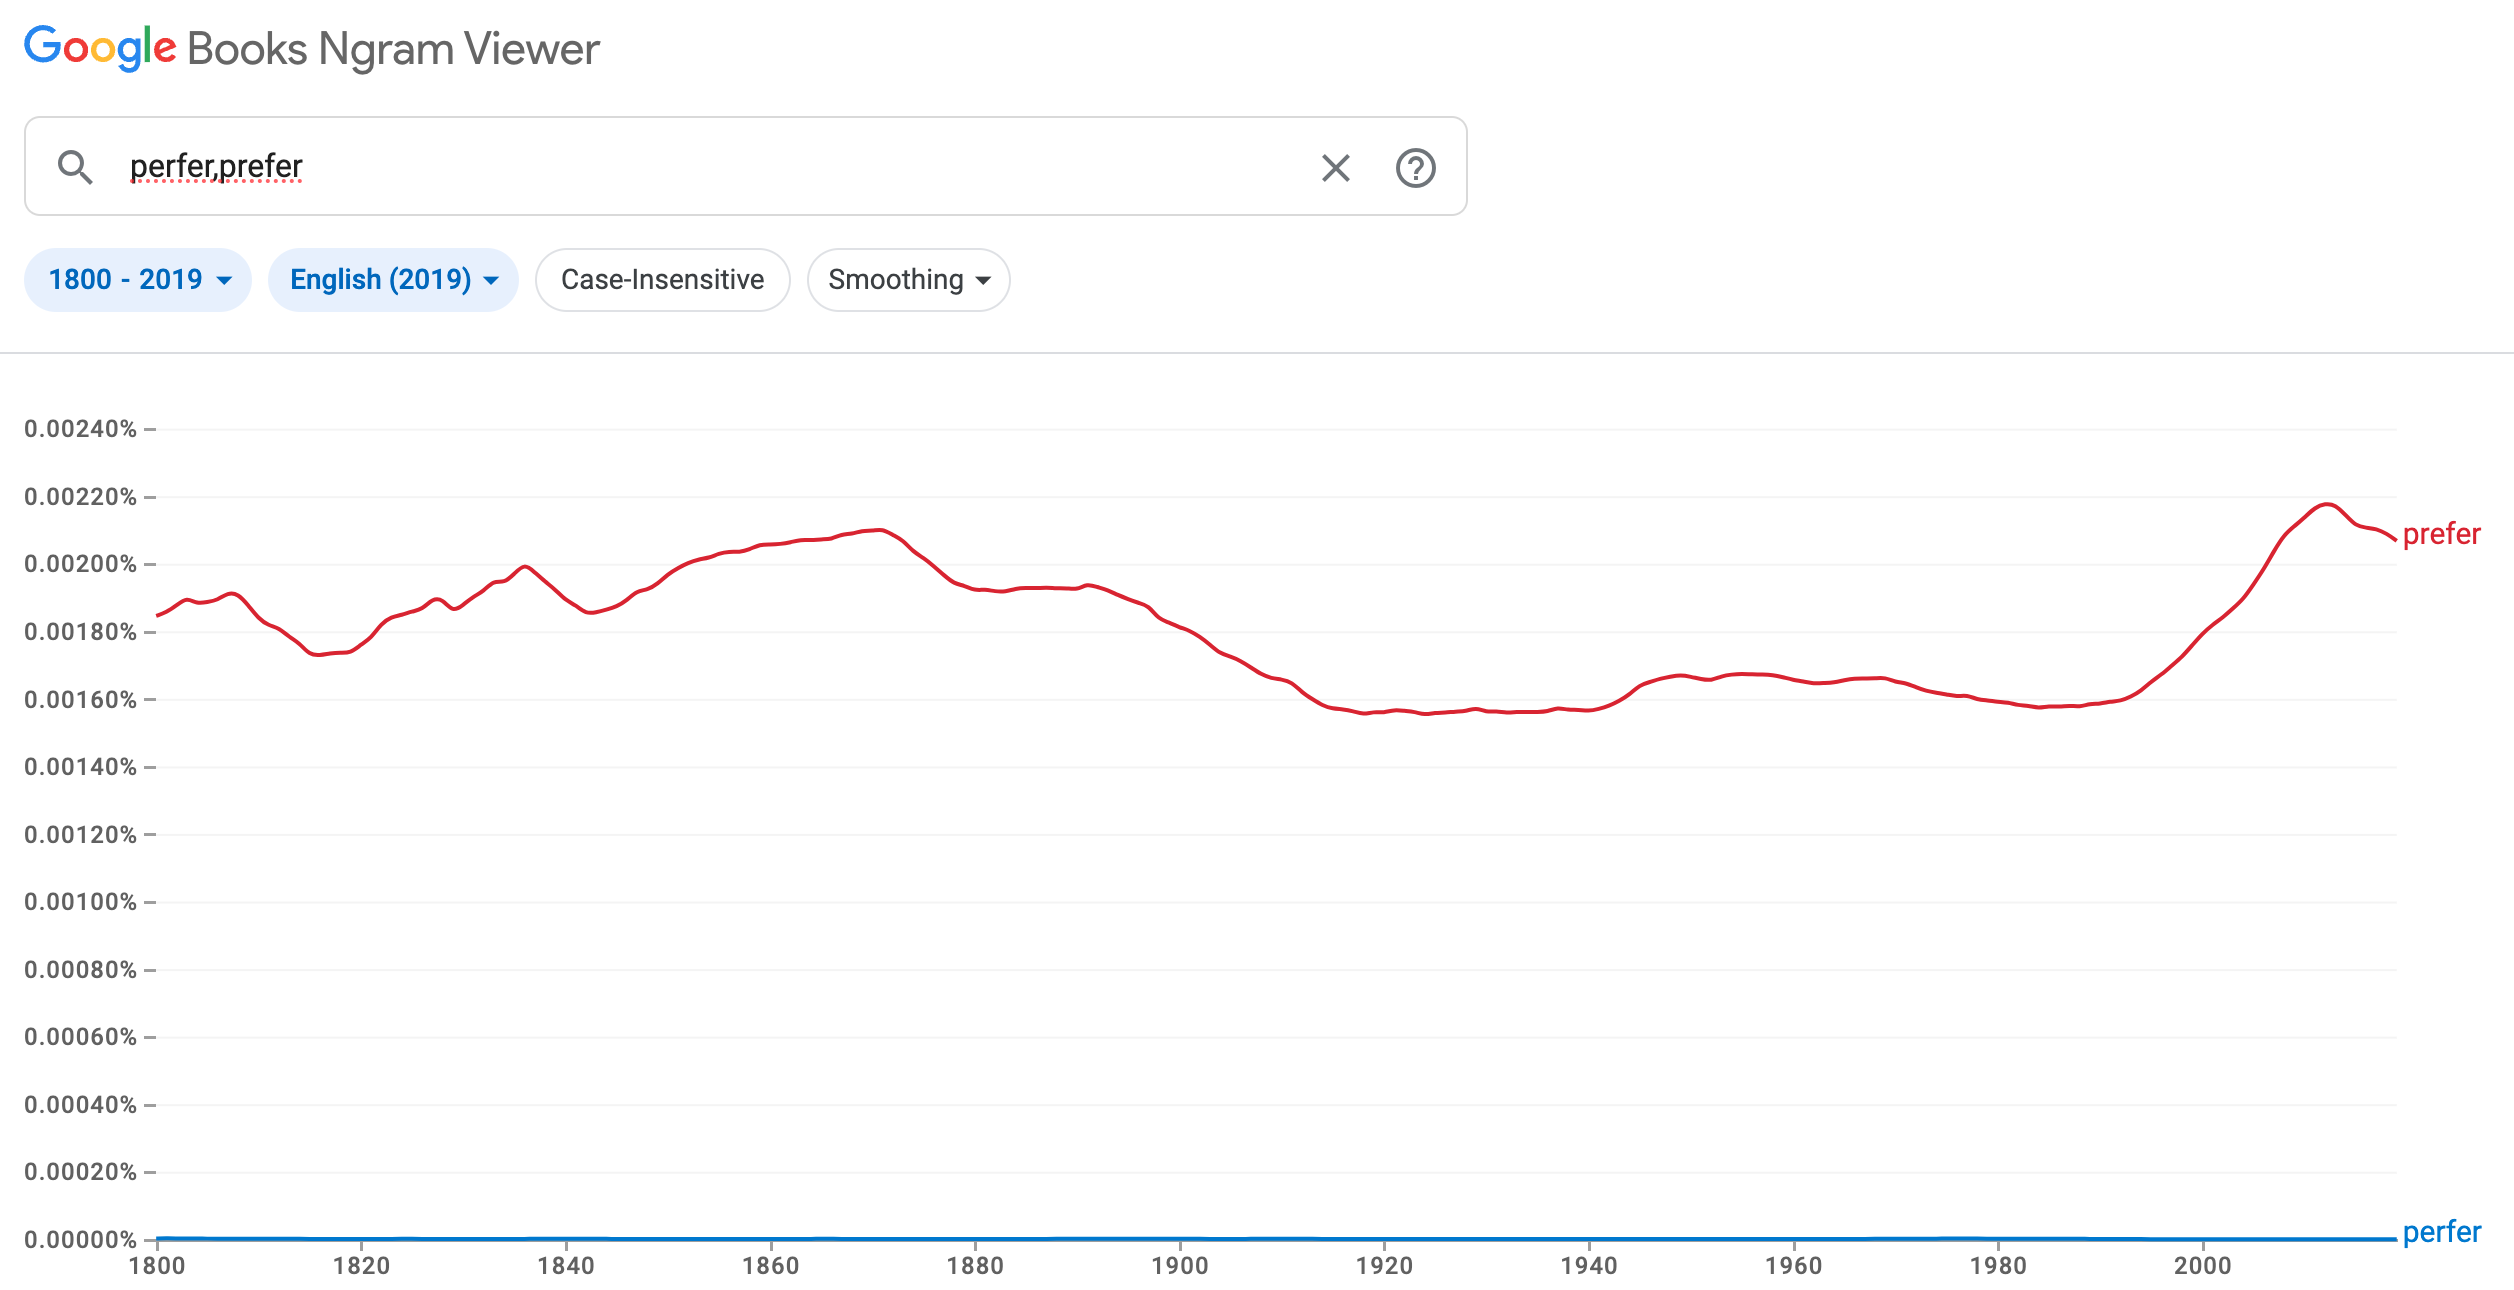
Task: Click the 1900 tick on the year axis
Action: [x=1180, y=1266]
